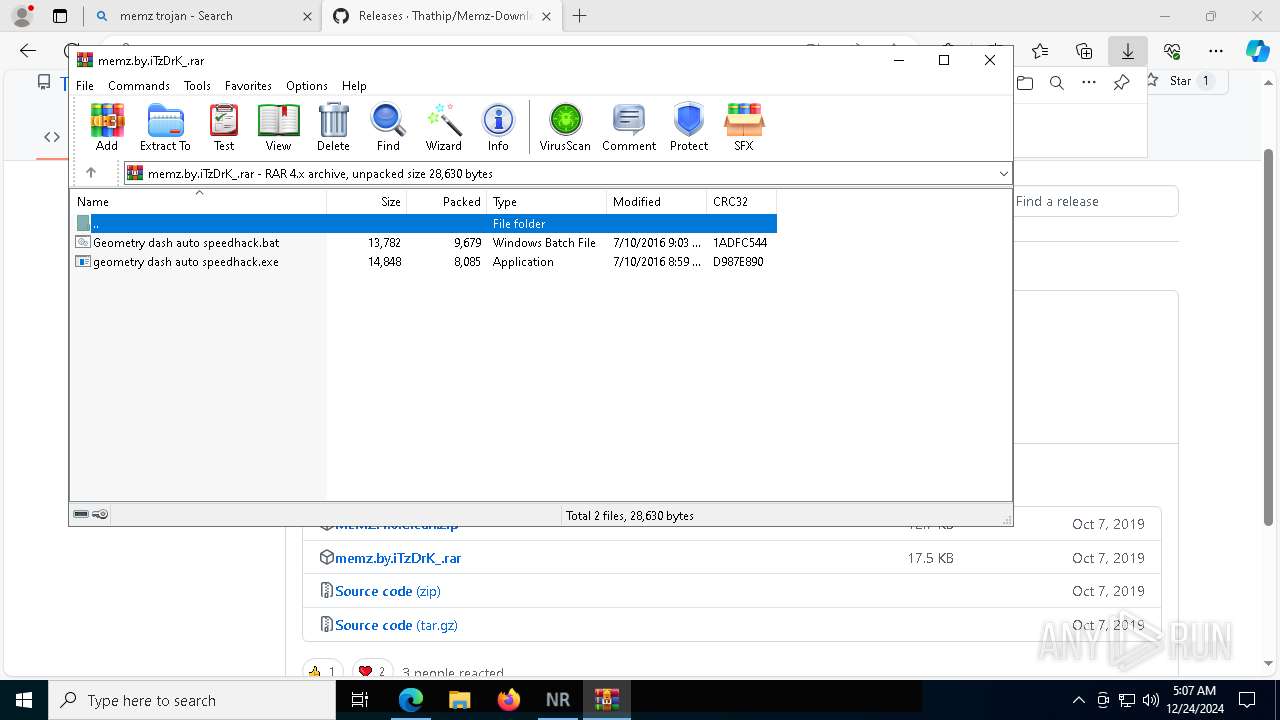1280x720 pixels.
Task: Click the thumbs up reaction button
Action: (x=323, y=672)
